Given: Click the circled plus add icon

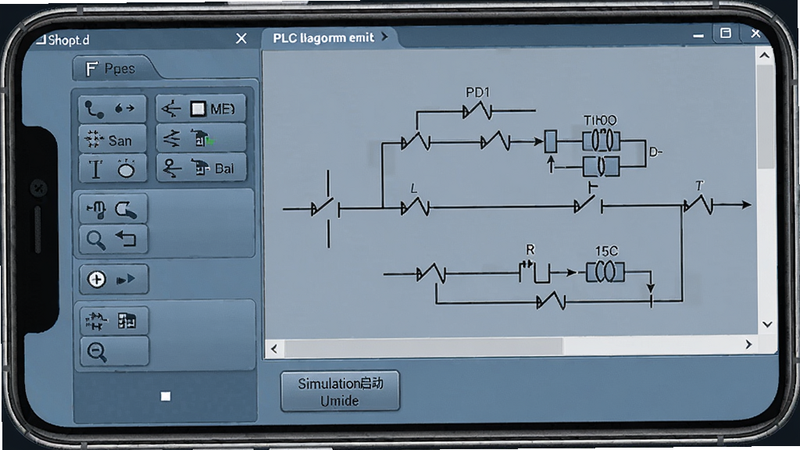Looking at the screenshot, I should pyautogui.click(x=96, y=279).
